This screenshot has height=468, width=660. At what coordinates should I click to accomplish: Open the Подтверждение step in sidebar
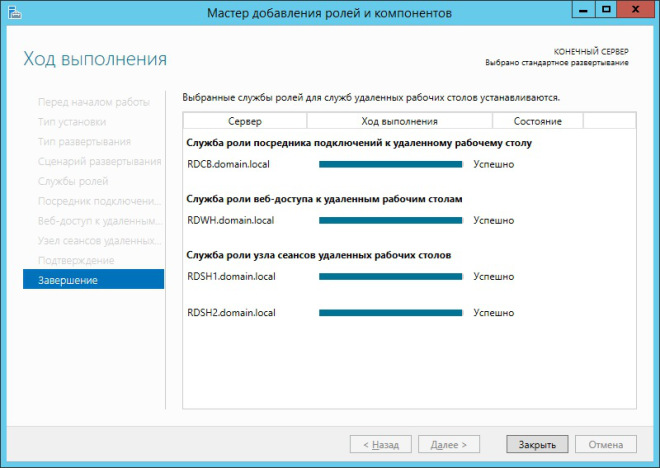point(76,260)
